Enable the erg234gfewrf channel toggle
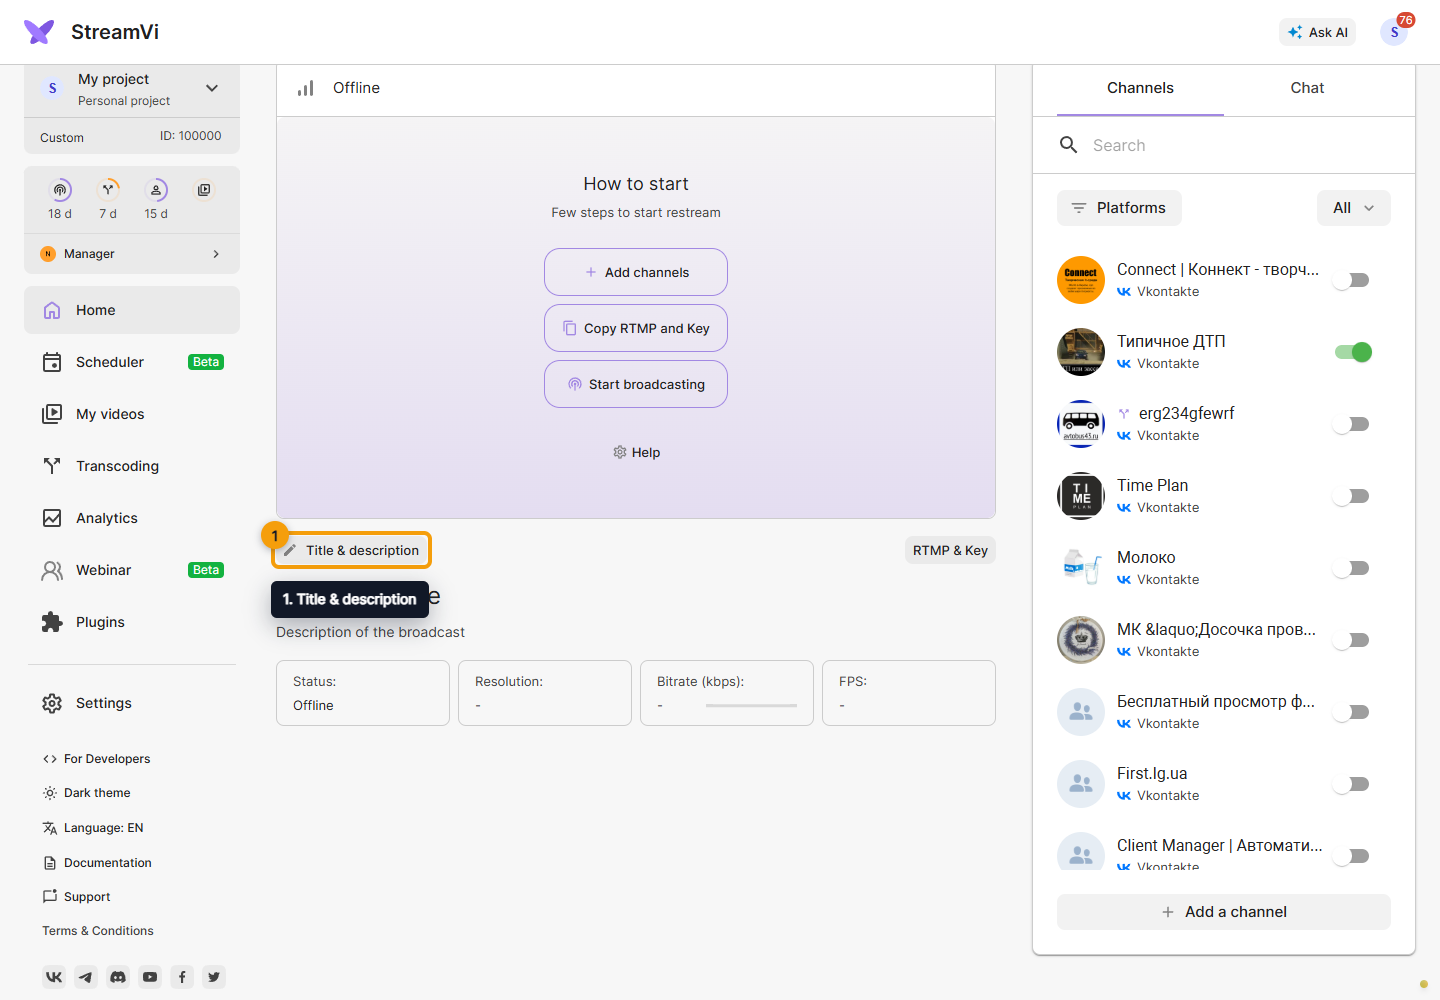1440x1000 pixels. tap(1352, 424)
